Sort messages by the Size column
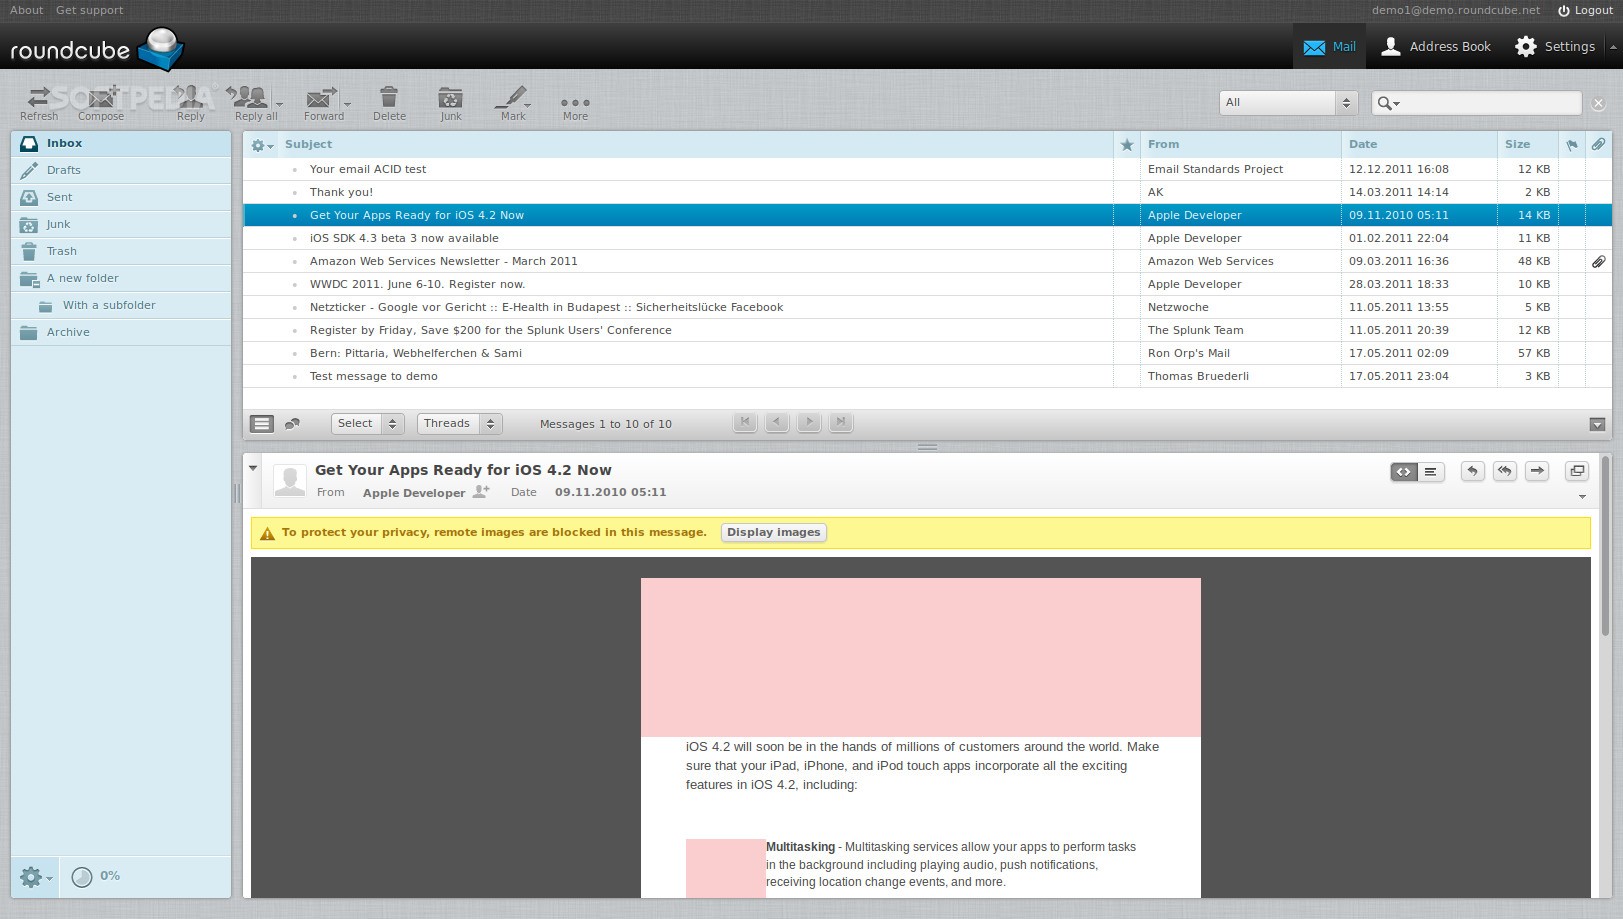The width and height of the screenshot is (1623, 919). coord(1527,145)
